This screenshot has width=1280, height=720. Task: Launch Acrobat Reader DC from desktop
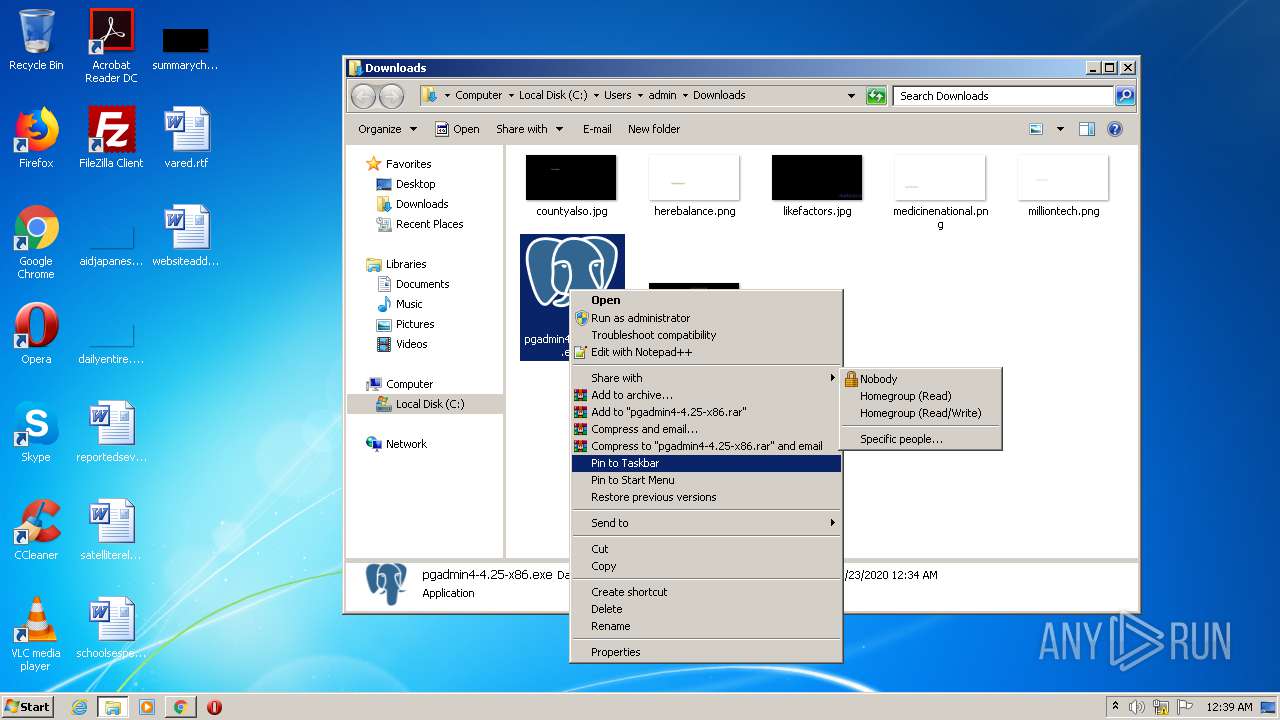[111, 45]
